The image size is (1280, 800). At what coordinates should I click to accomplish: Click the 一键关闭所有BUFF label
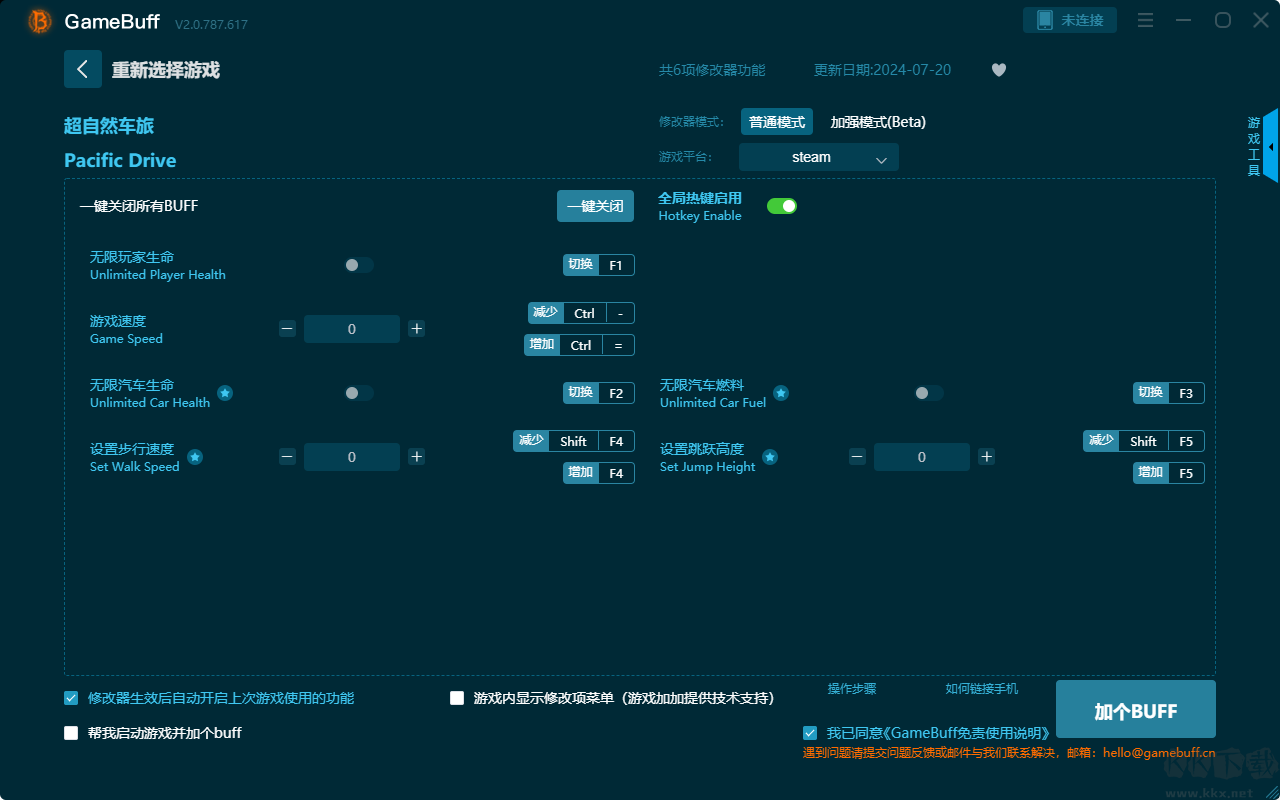point(139,206)
